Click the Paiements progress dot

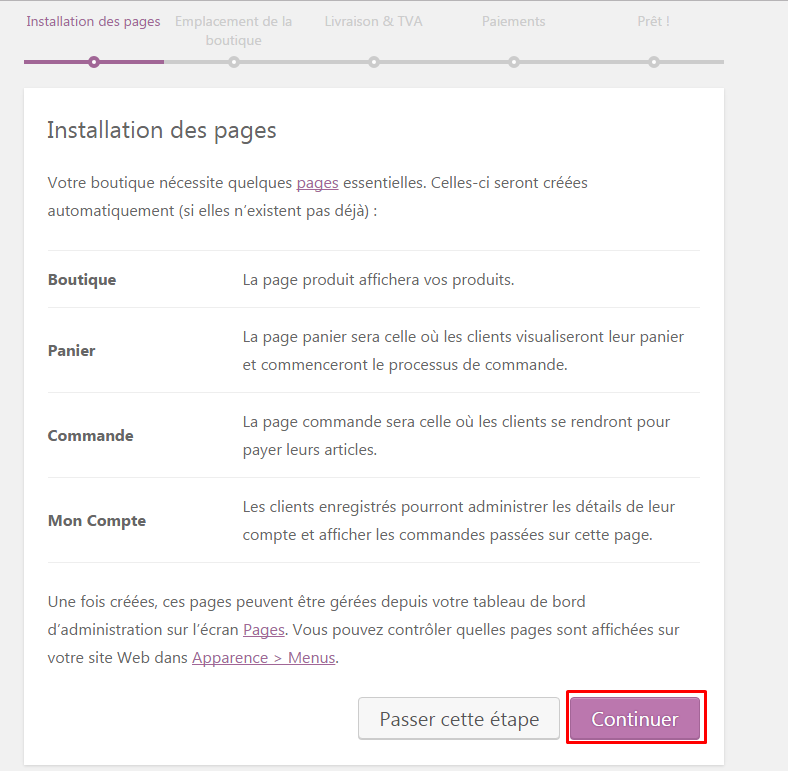click(x=514, y=62)
